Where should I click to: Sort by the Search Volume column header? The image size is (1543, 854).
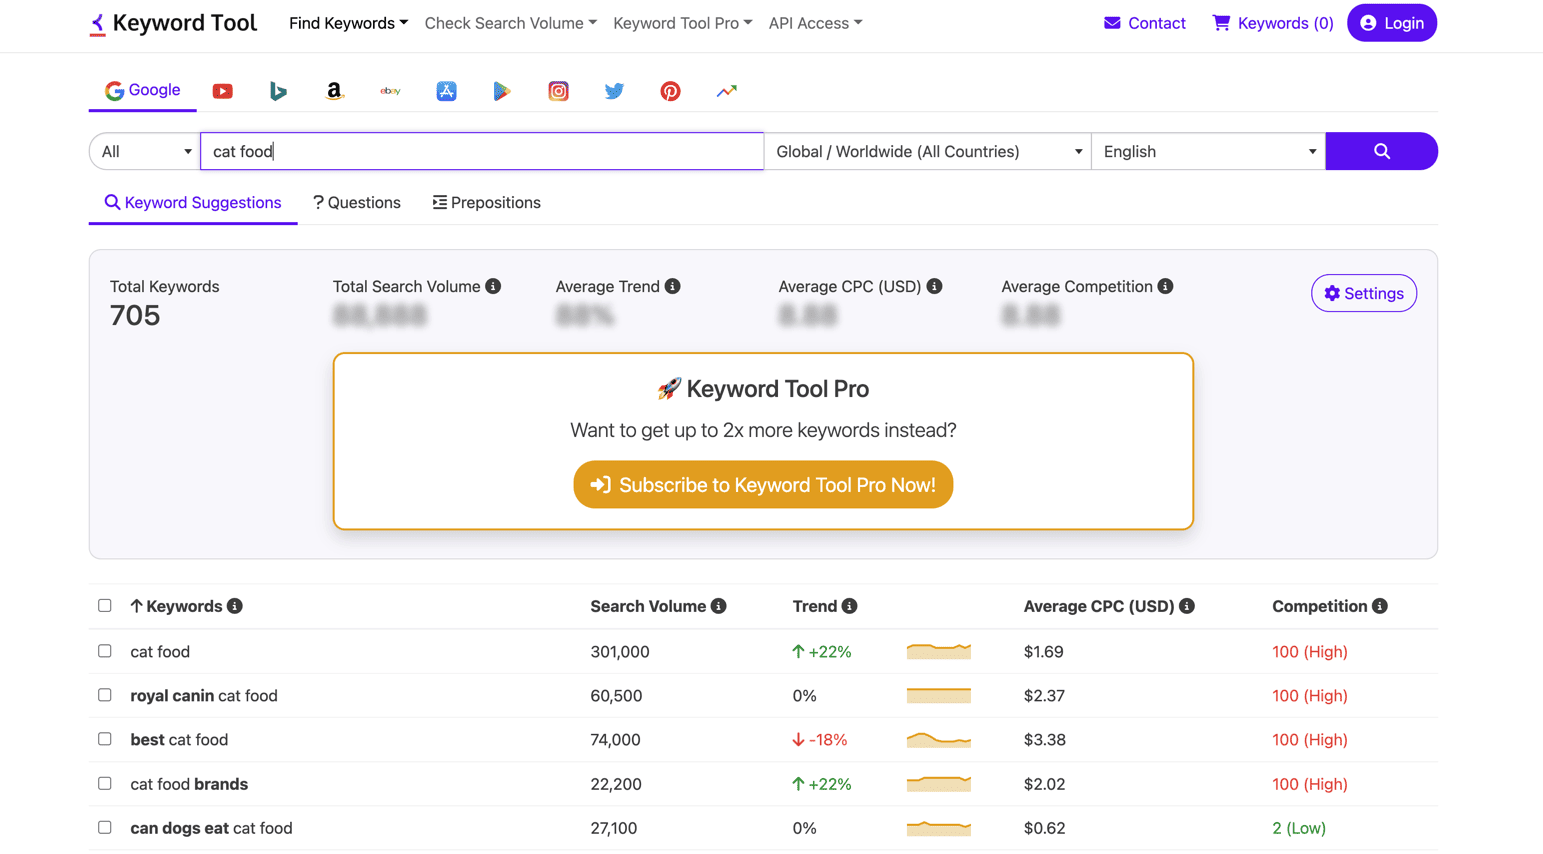(648, 606)
